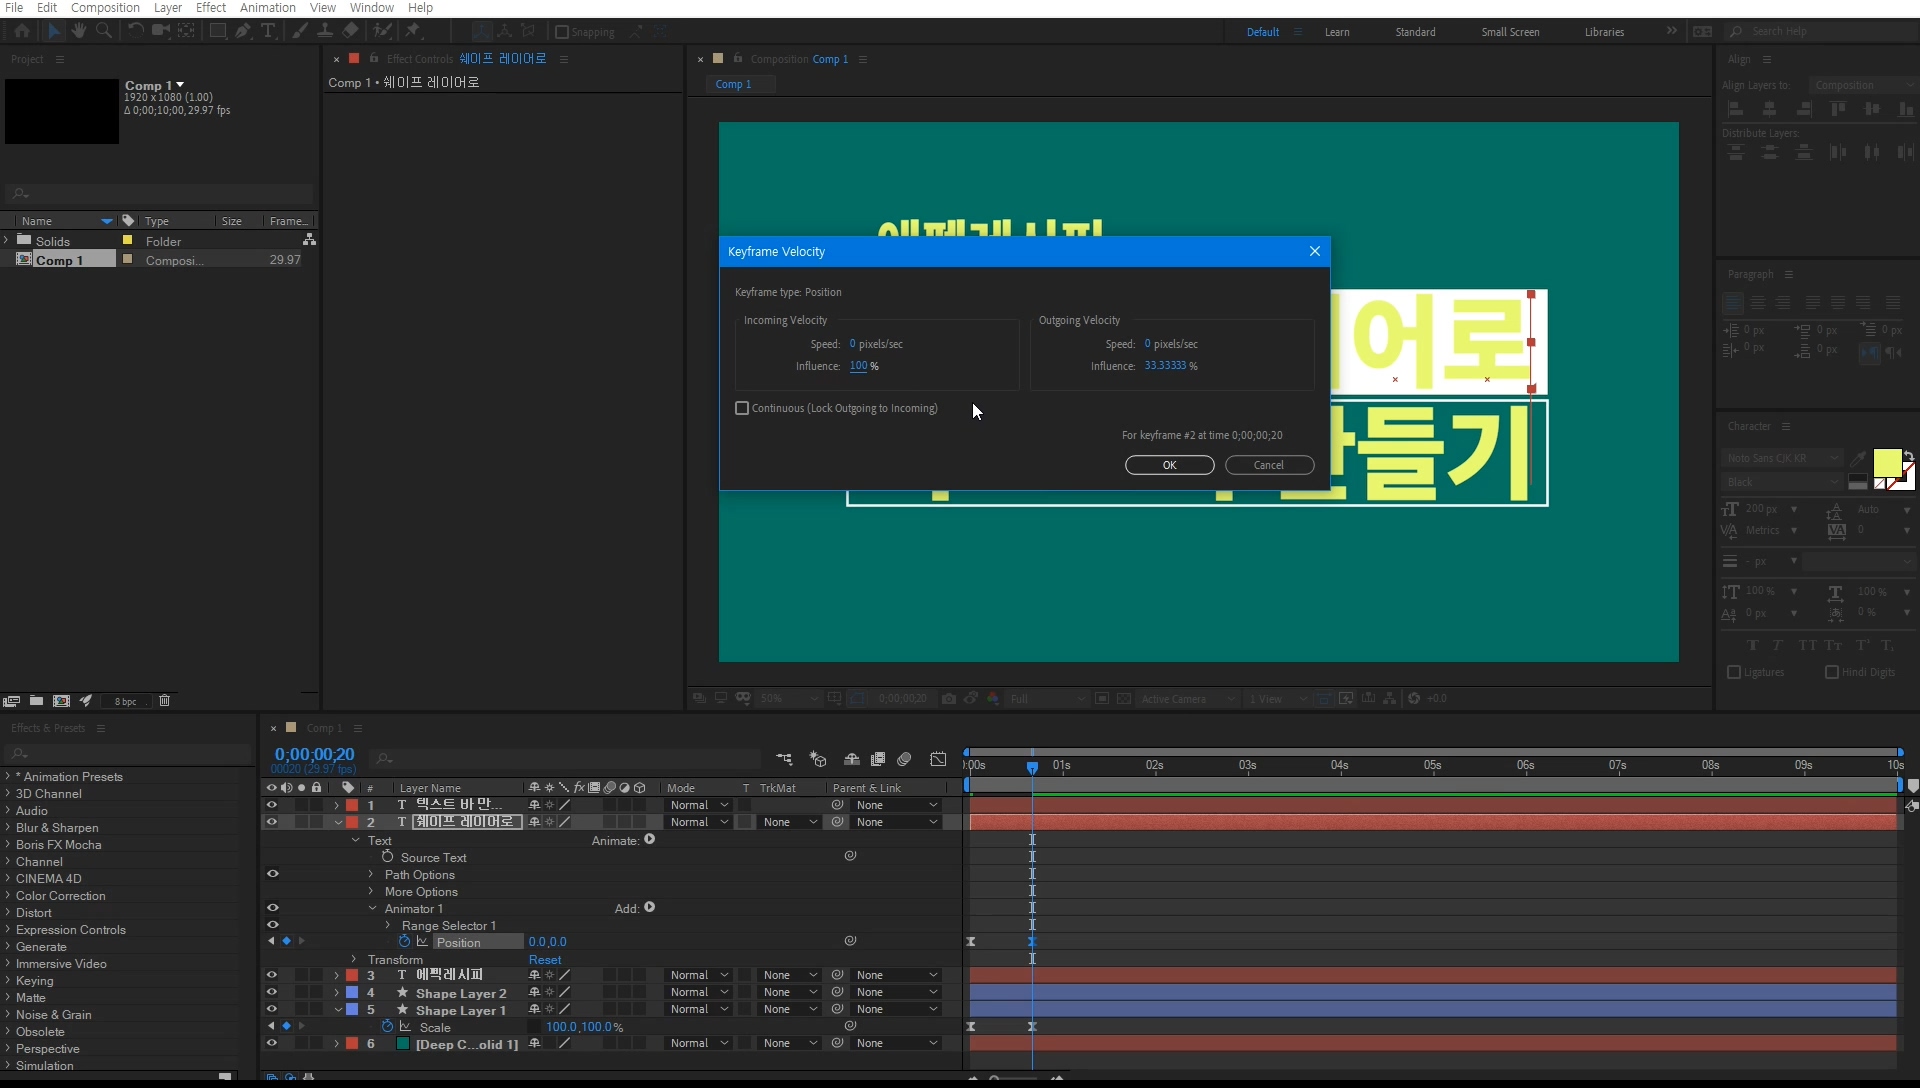
Task: Toggle the Ligatures checkbox
Action: click(x=1734, y=672)
